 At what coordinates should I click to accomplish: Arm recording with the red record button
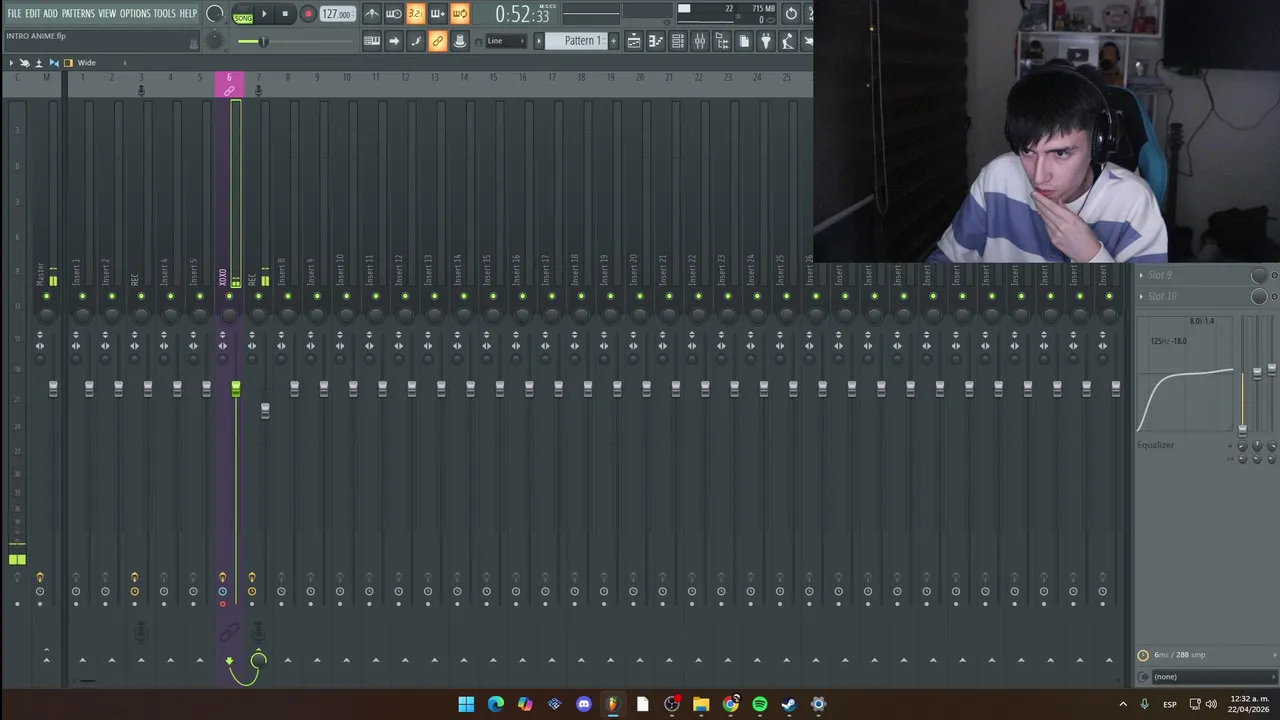(x=308, y=14)
